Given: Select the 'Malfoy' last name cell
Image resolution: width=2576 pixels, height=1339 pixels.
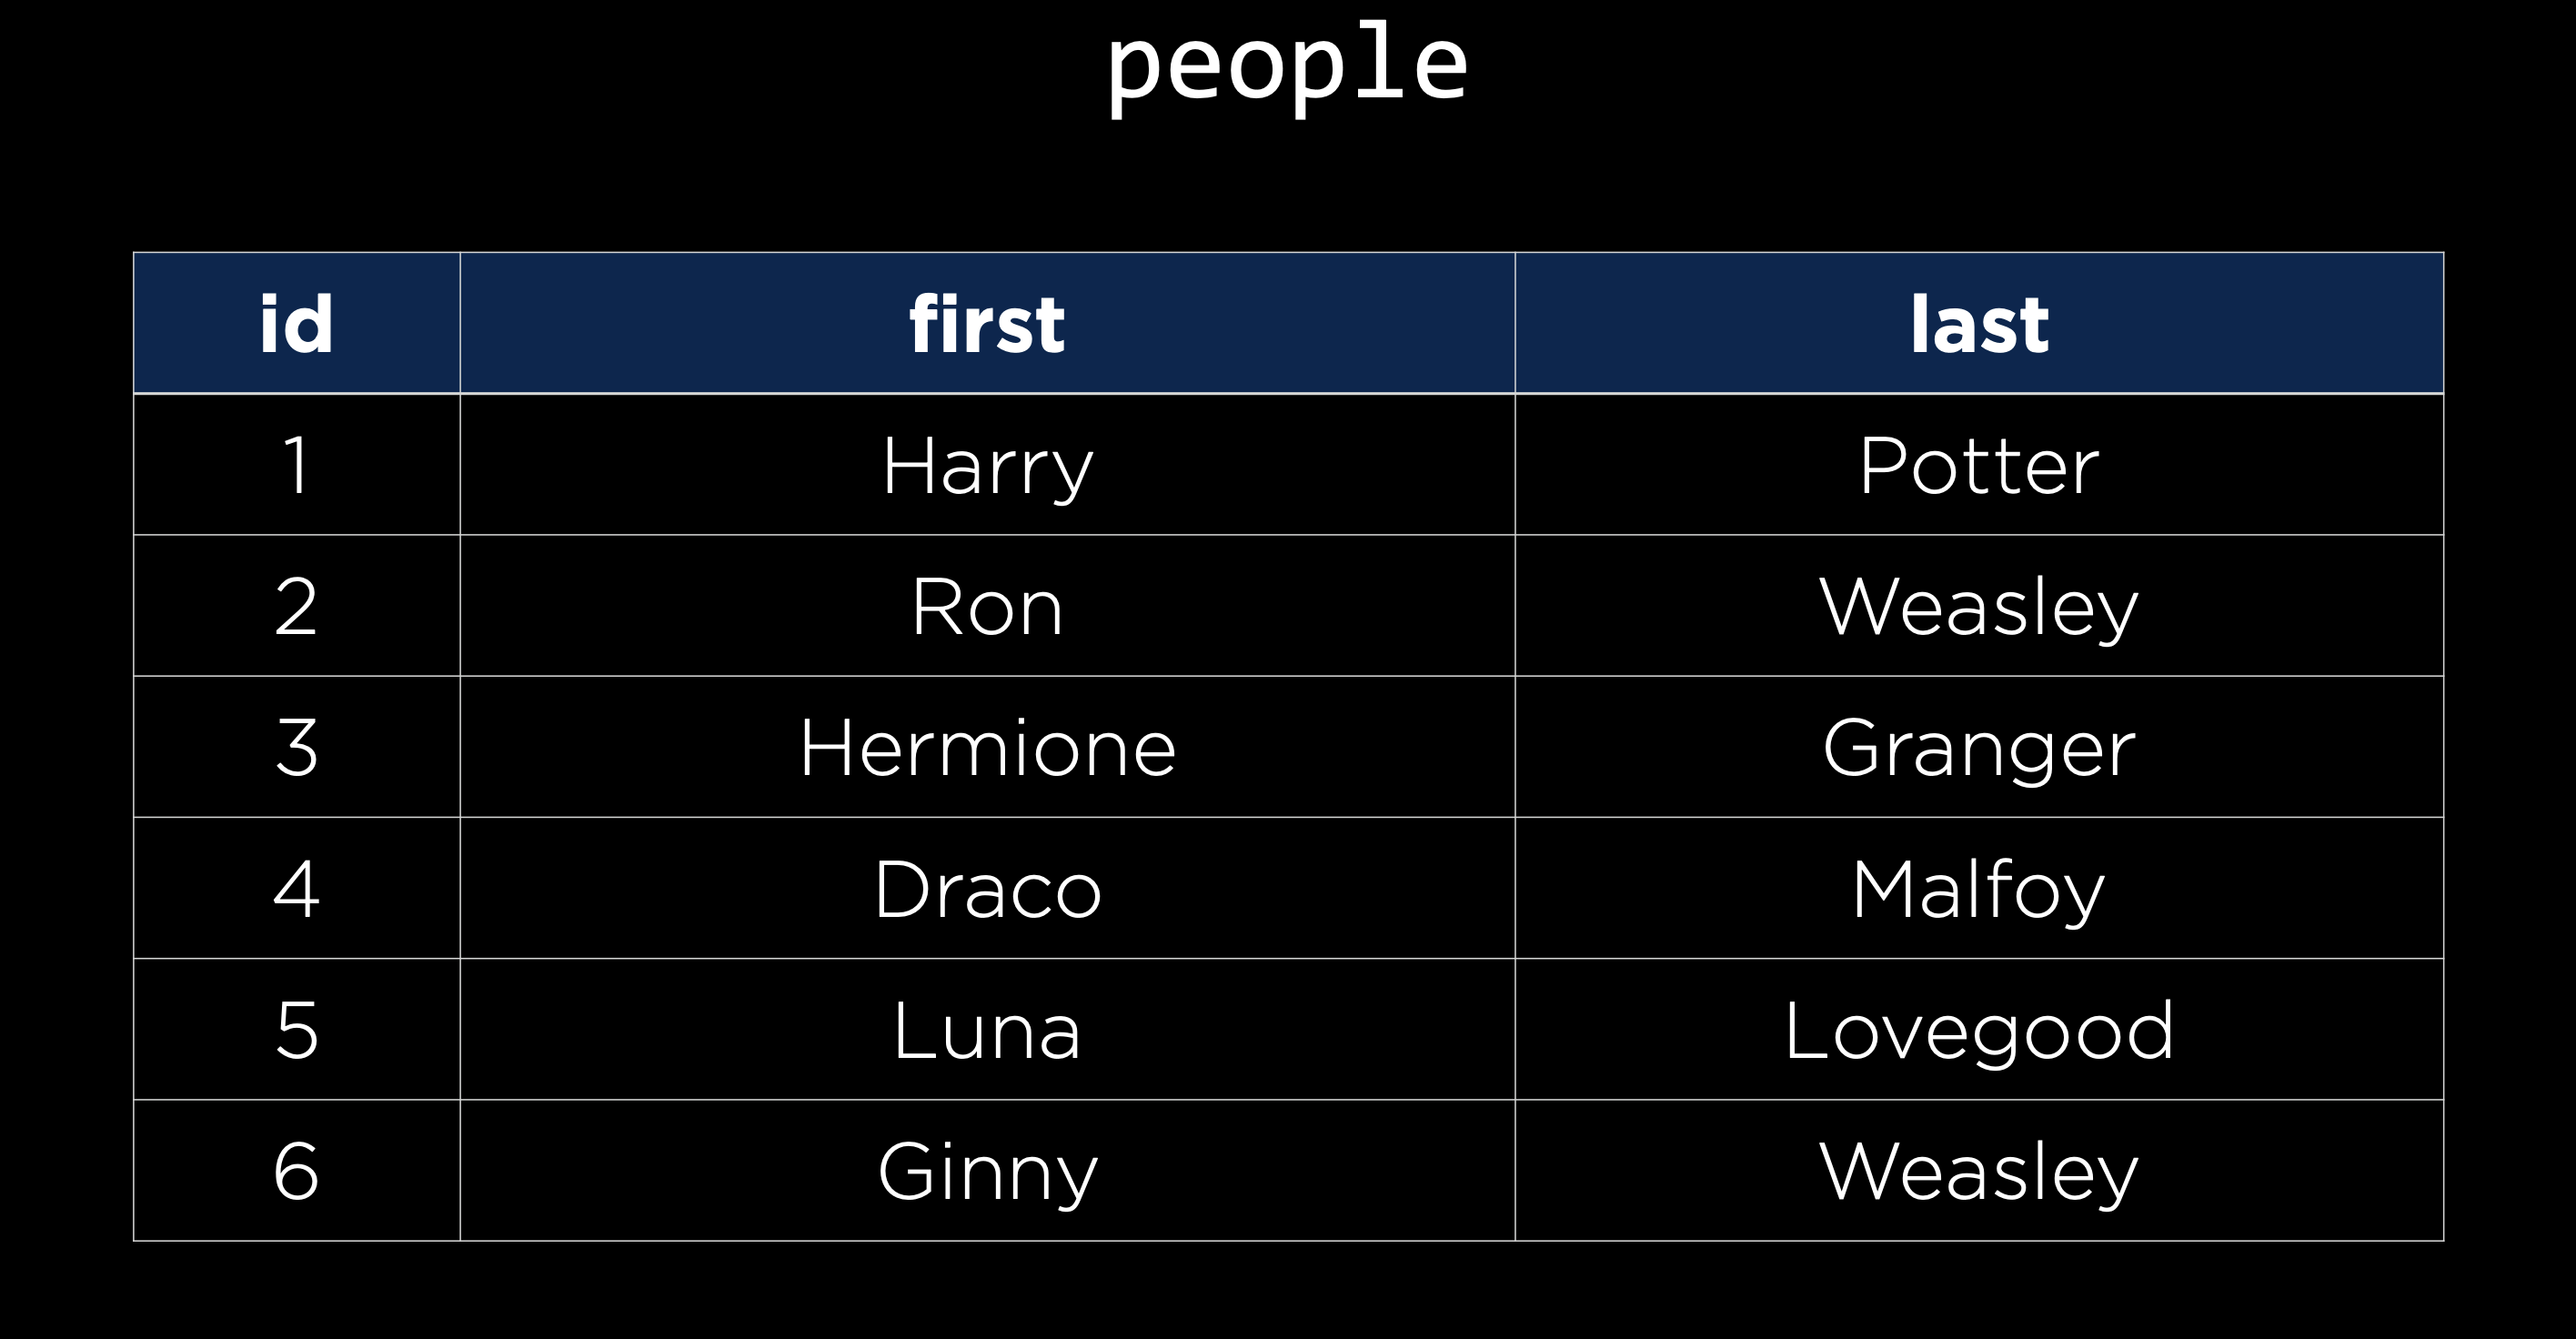Looking at the screenshot, I should coord(1979,889).
